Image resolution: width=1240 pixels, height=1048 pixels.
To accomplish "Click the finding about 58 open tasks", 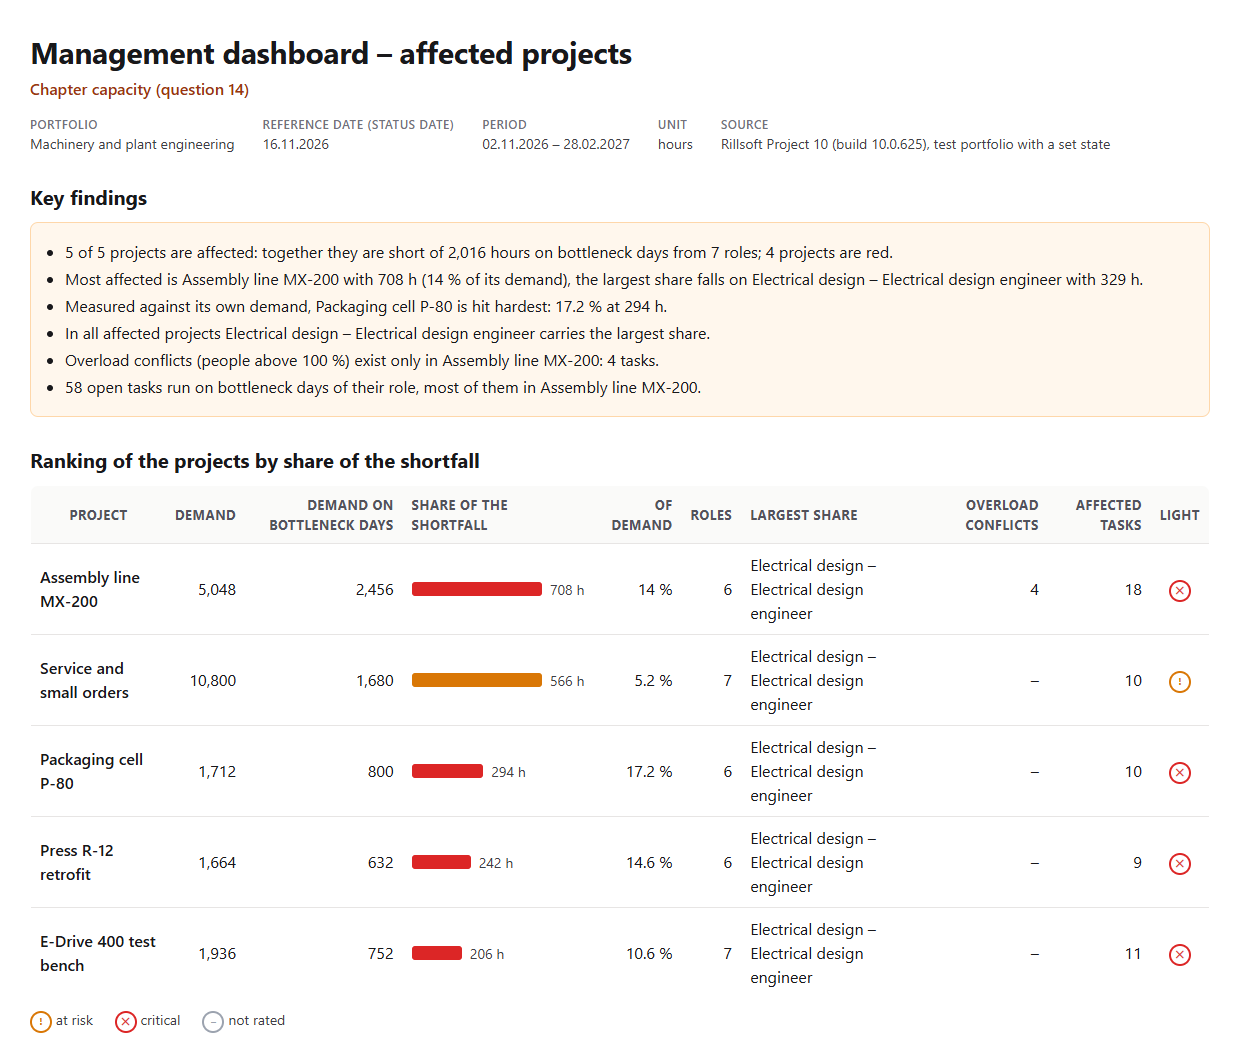I will 383,388.
